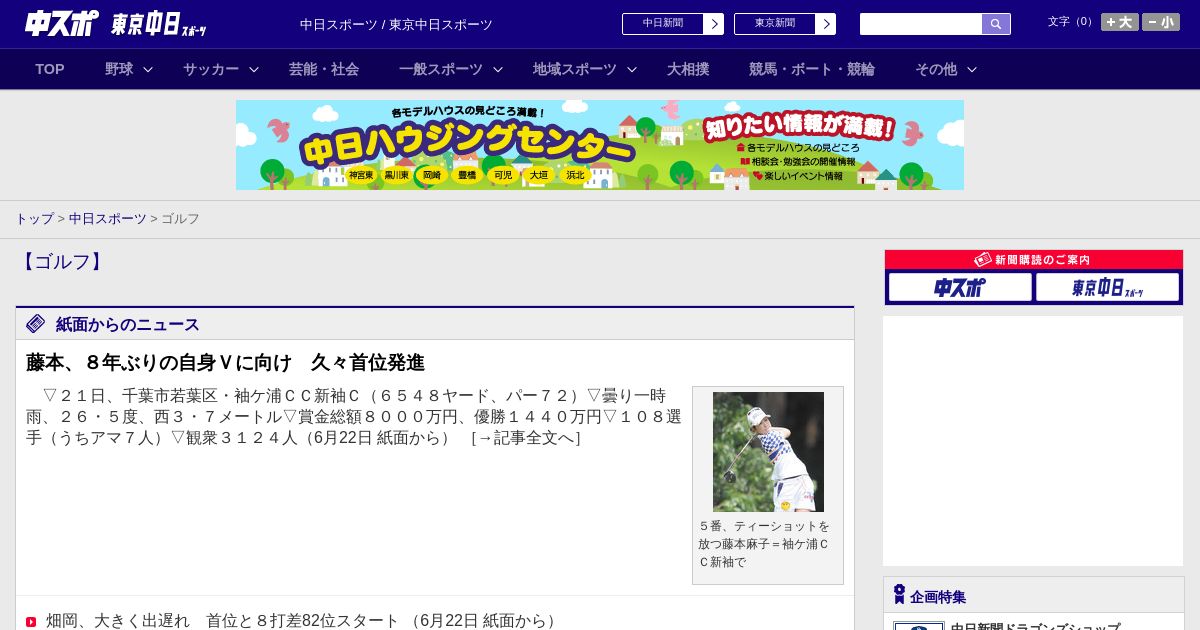This screenshot has width=1200, height=630.
Task: Click the 東京中日スポーツ subscription button in sidebar
Action: 1107,287
